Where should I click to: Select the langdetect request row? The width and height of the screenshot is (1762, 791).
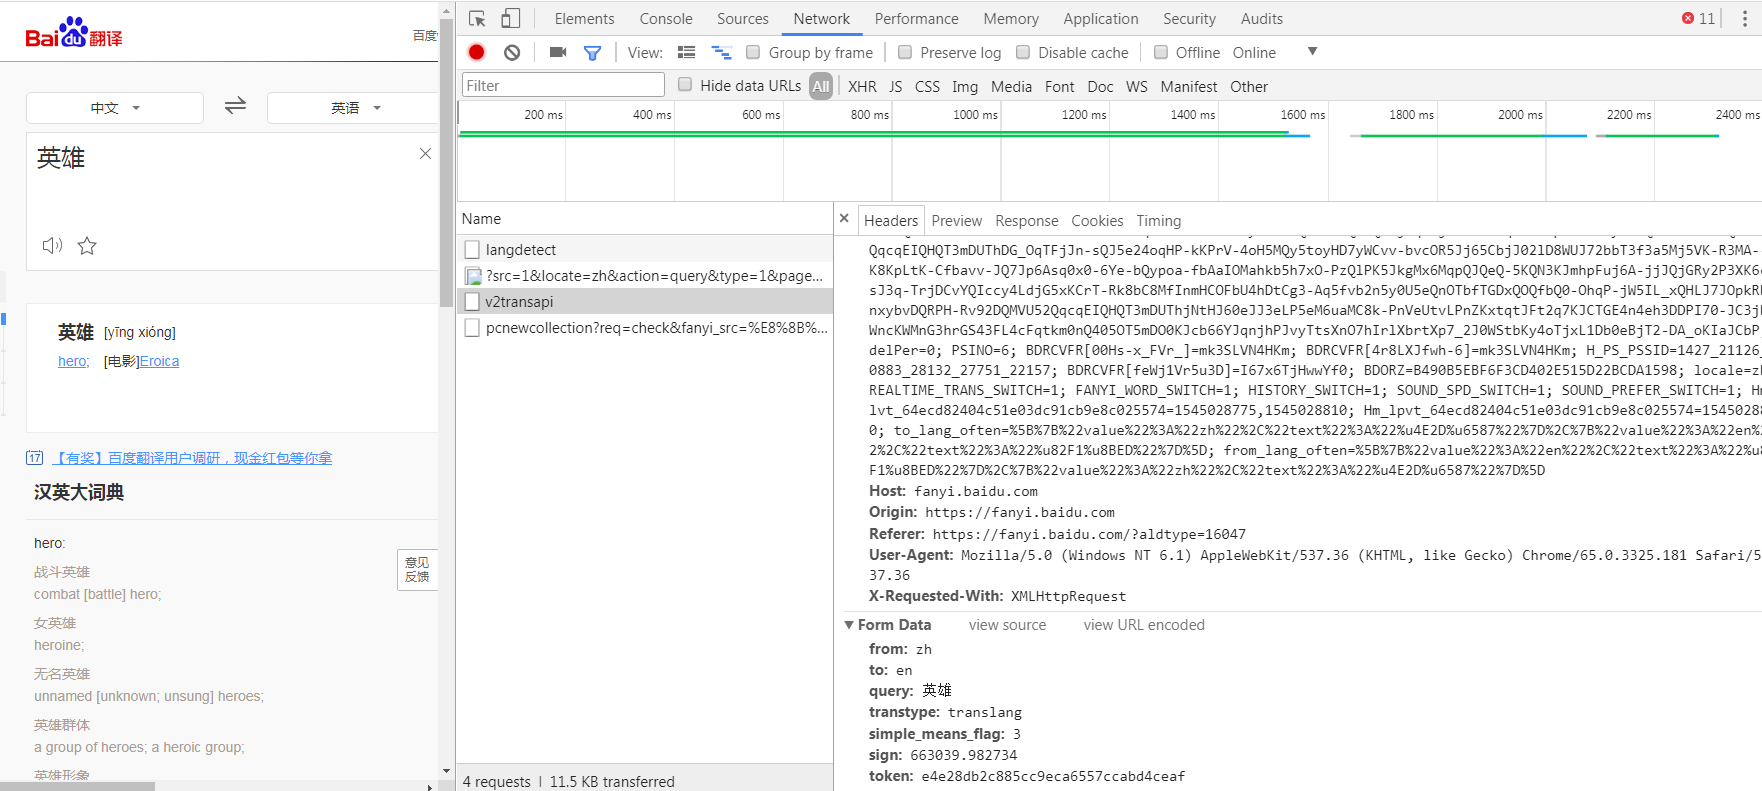[645, 249]
